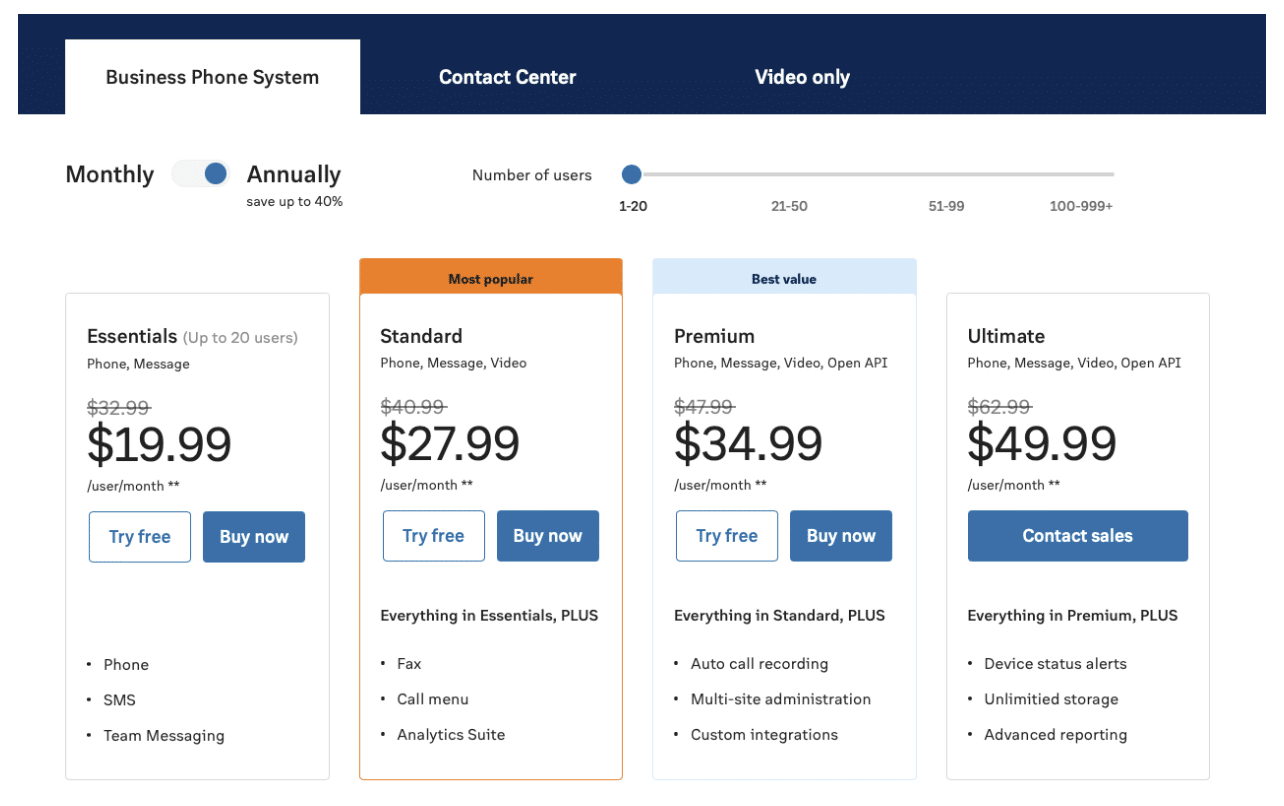Click Try free under Premium plan
1284x806 pixels.
click(x=727, y=536)
